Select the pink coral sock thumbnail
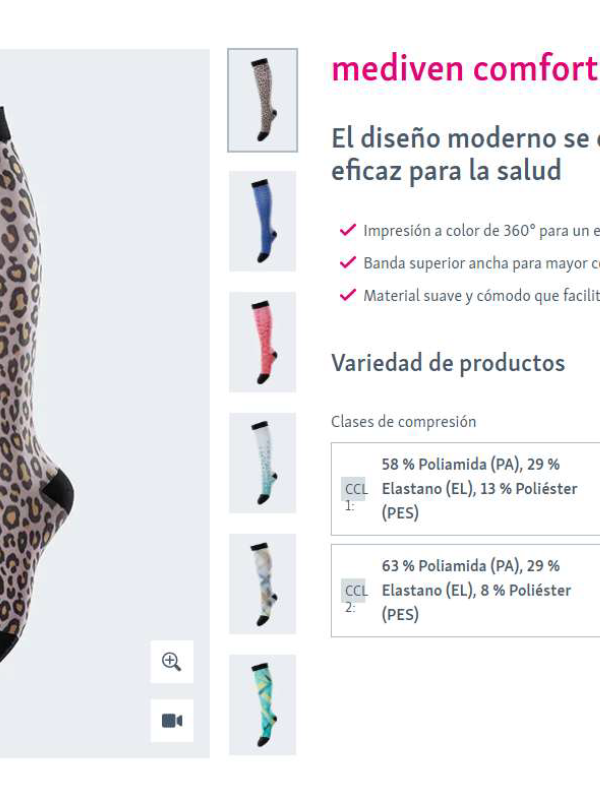The height and width of the screenshot is (797, 600). [x=262, y=342]
